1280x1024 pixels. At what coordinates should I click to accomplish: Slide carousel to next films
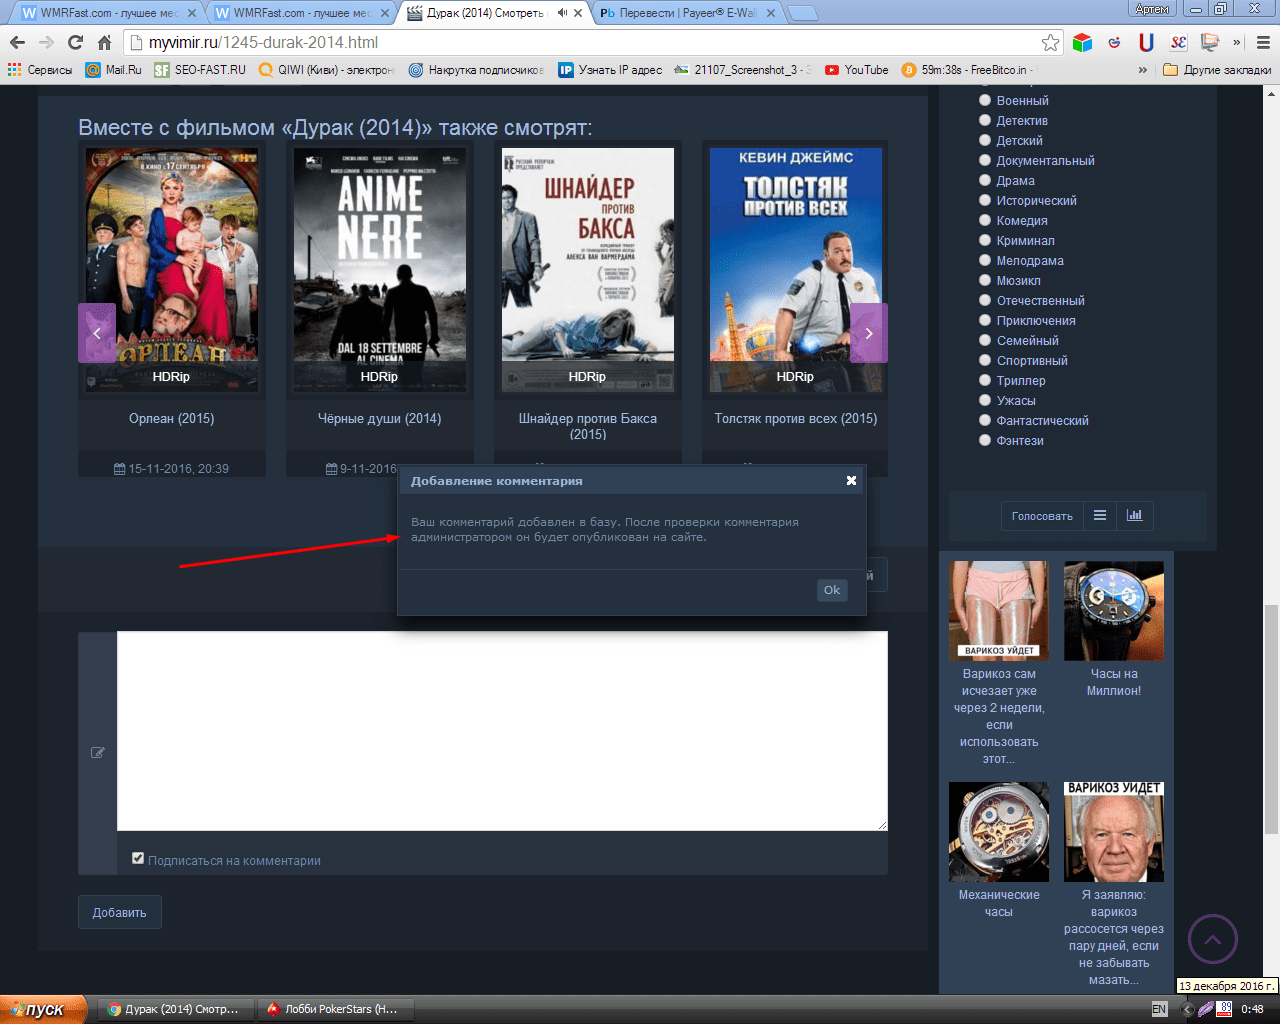click(869, 333)
